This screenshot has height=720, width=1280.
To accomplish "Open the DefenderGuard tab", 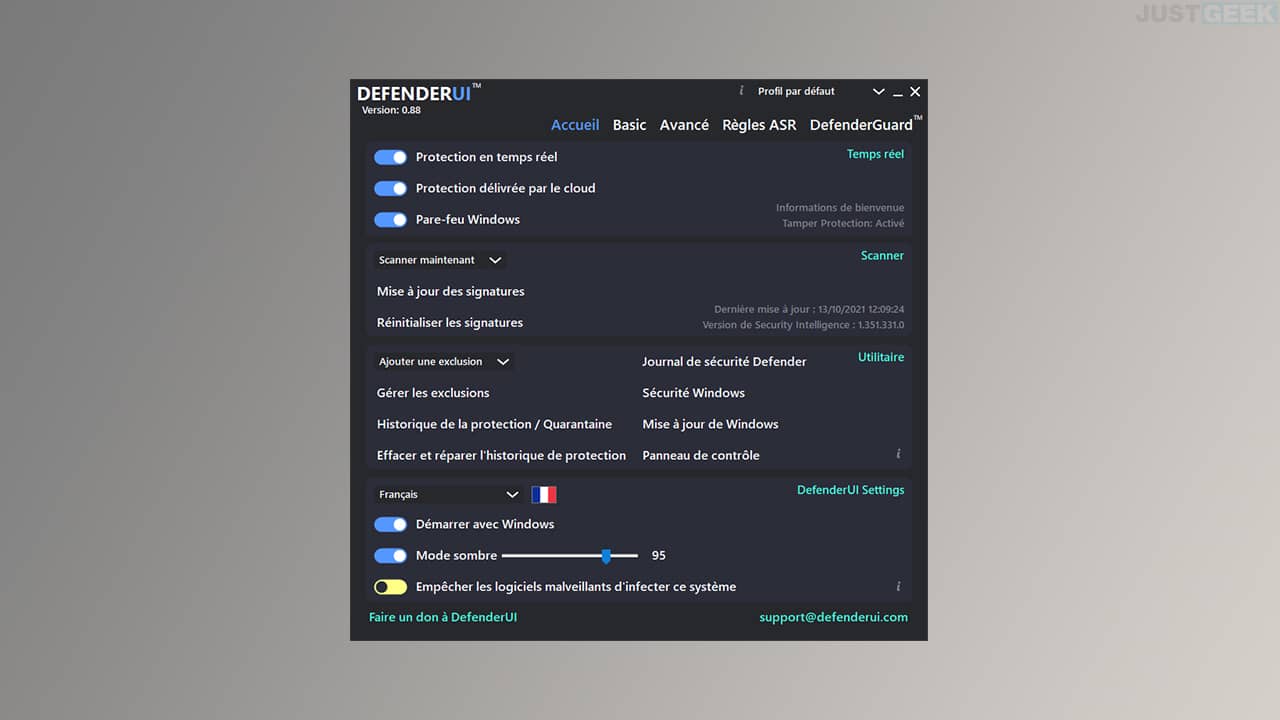I will coord(865,124).
